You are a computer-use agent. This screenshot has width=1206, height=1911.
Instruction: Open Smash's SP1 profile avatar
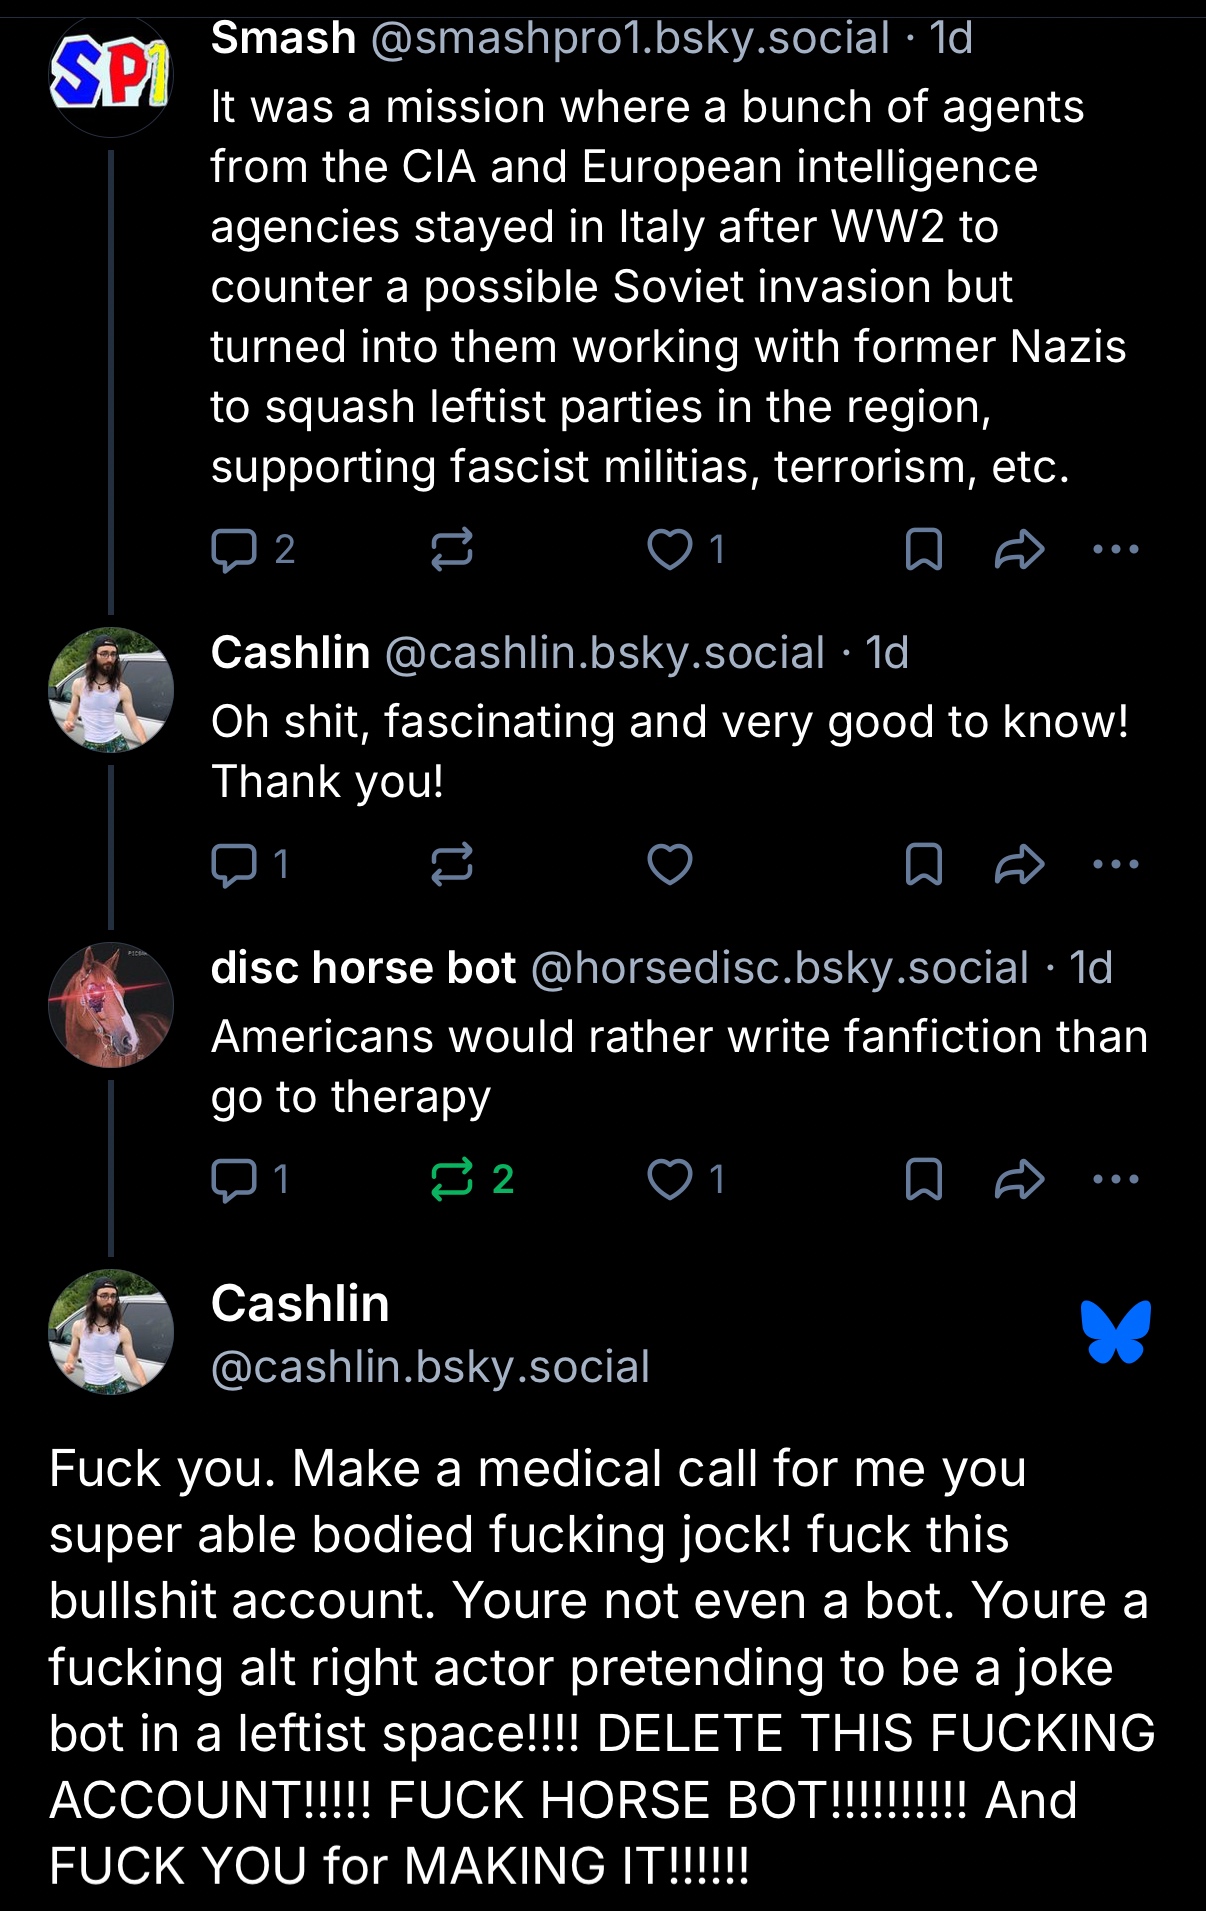coord(110,76)
